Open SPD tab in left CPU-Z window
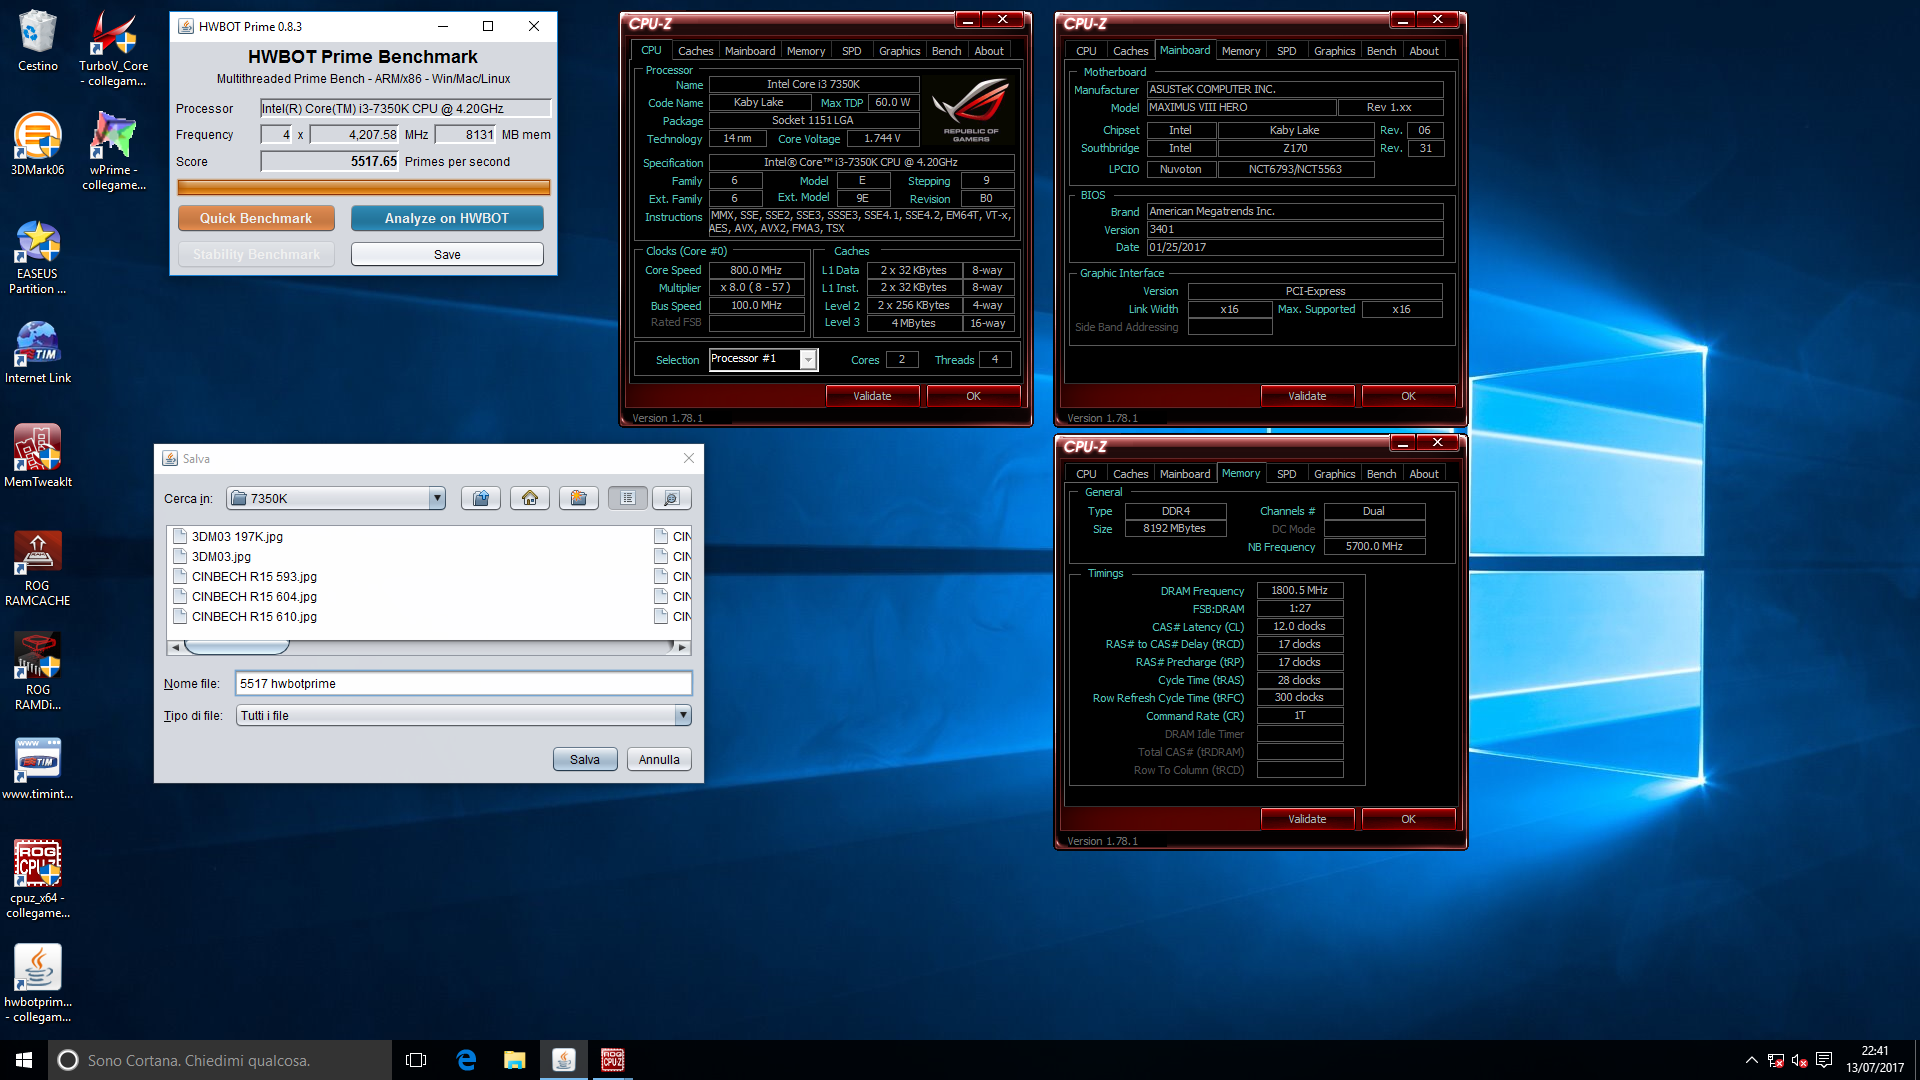Viewport: 1920px width, 1080px height. click(x=851, y=51)
